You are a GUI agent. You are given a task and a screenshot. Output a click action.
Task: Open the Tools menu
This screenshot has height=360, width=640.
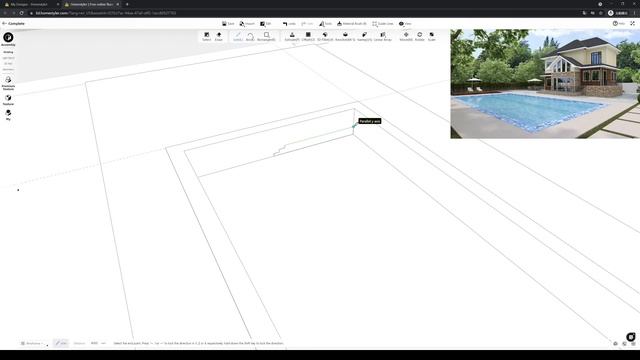click(x=325, y=24)
